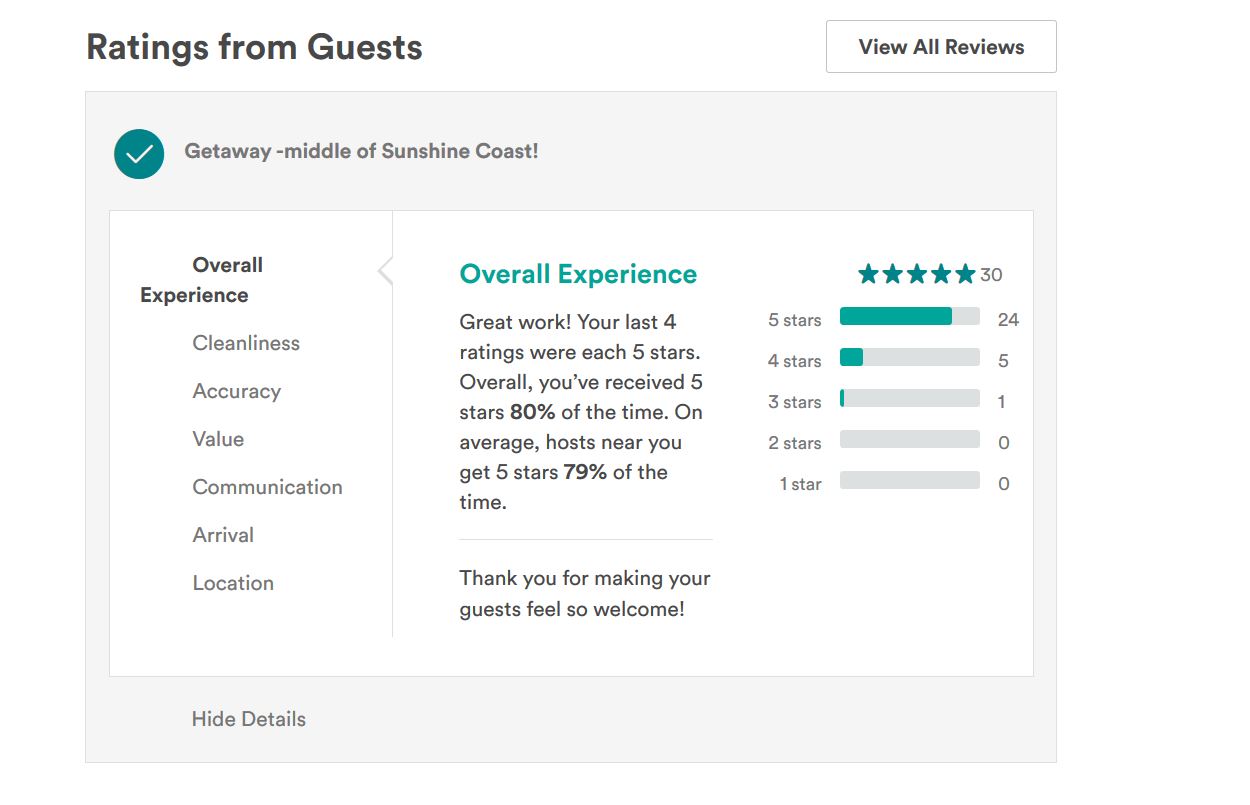Click the 4 stars rating bar
This screenshot has width=1250, height=805.
click(x=909, y=358)
